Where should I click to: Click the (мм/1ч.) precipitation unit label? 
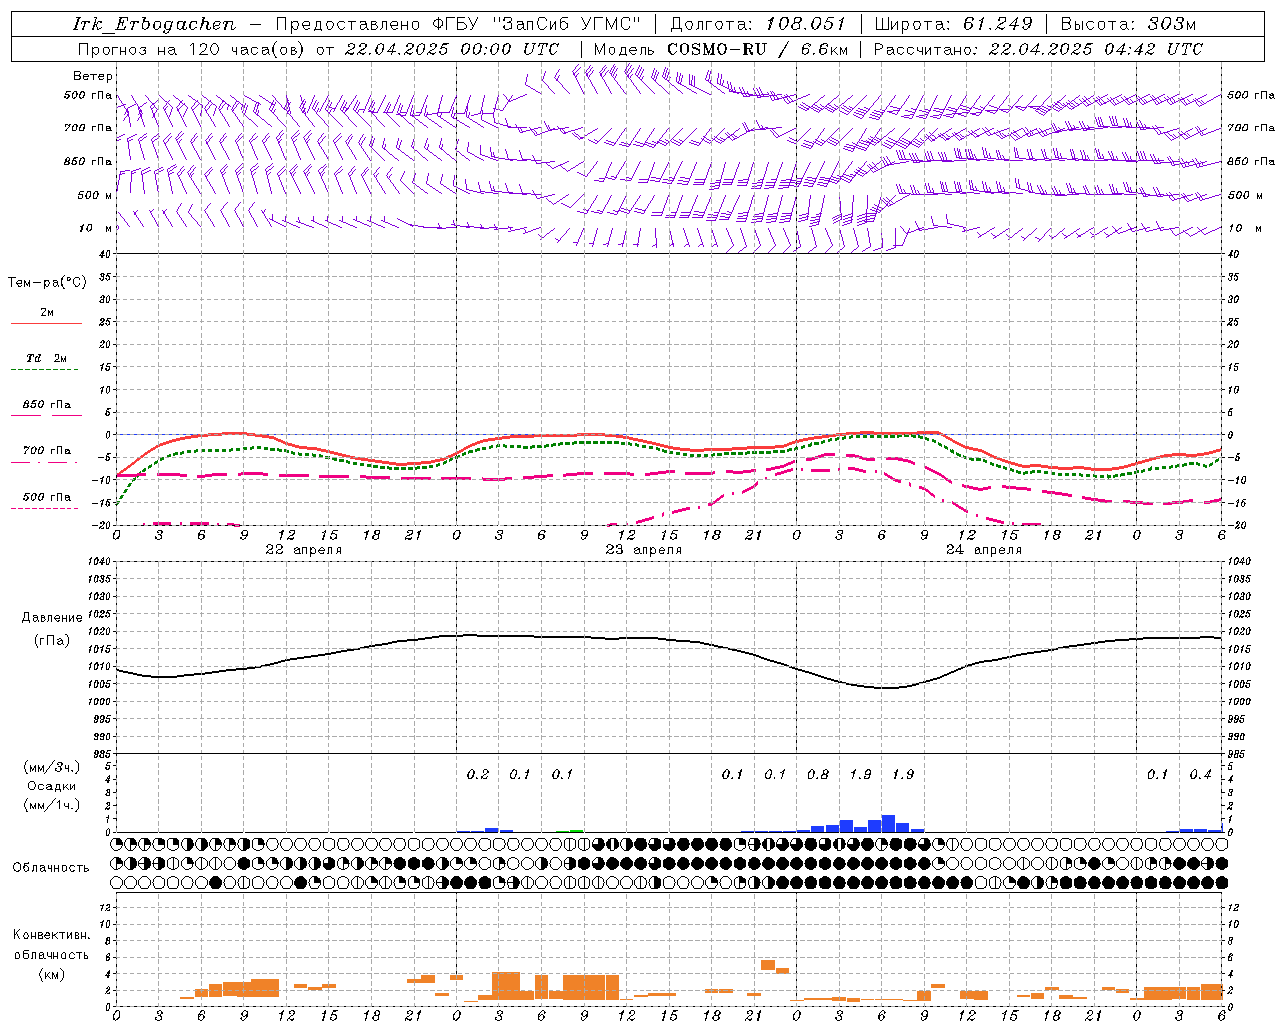click(51, 805)
